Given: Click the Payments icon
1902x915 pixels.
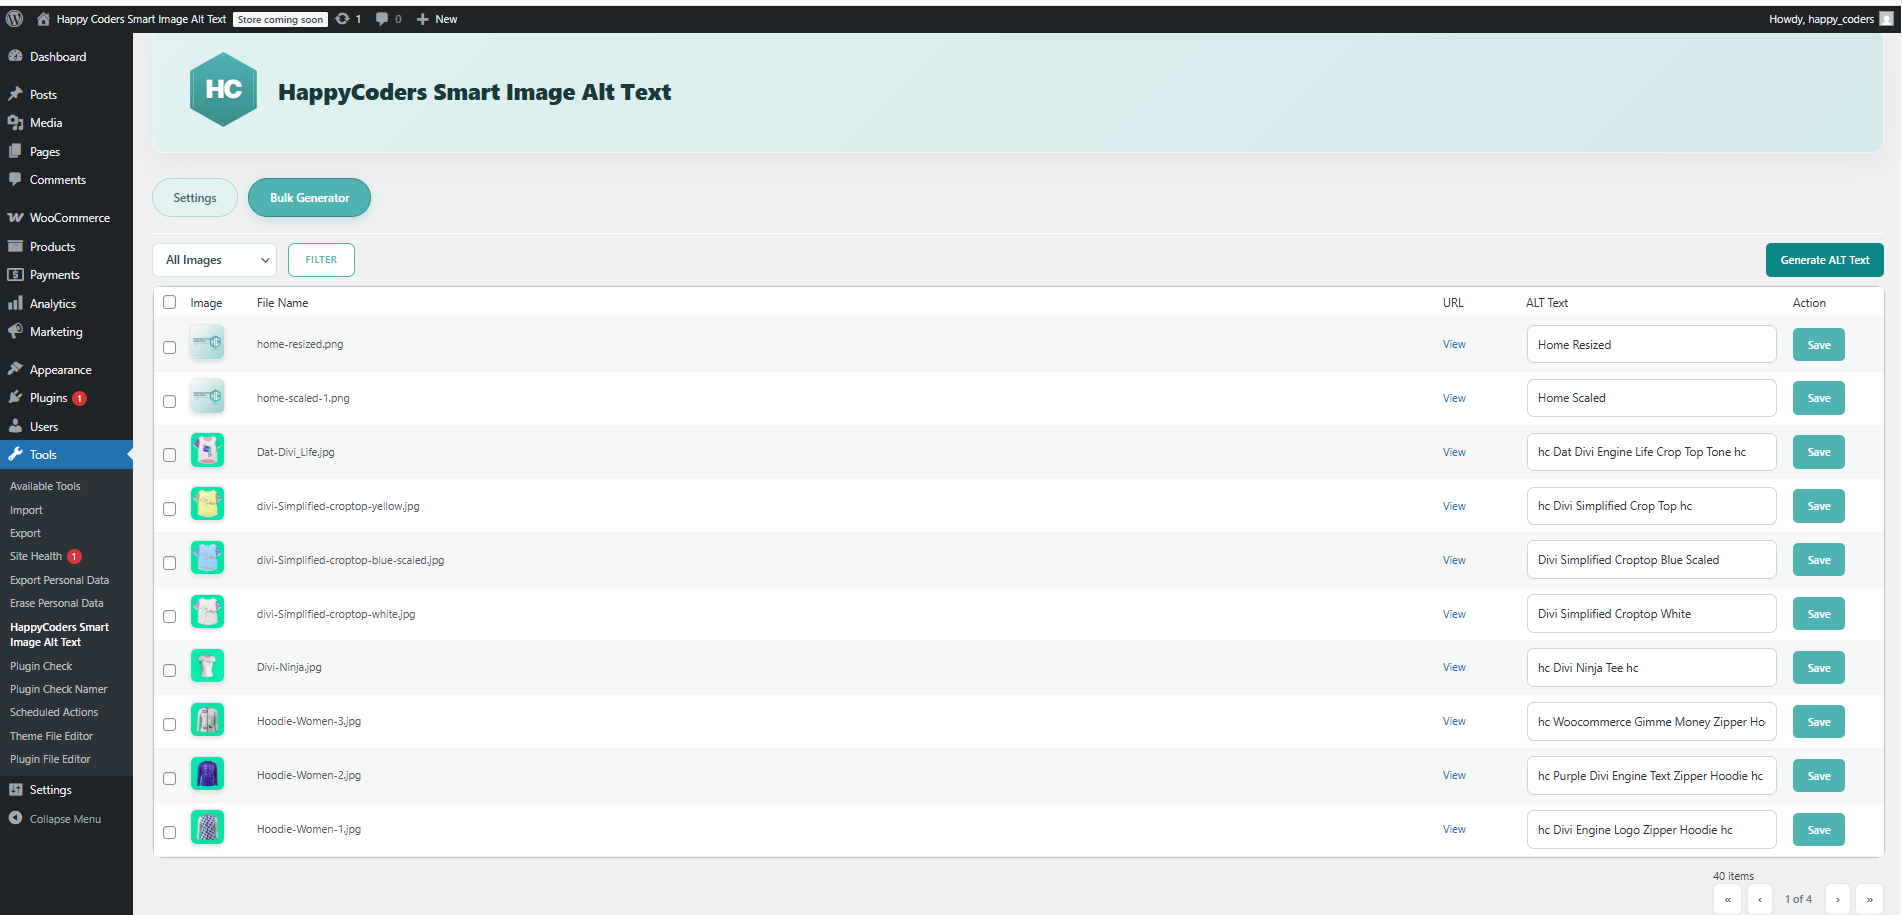Looking at the screenshot, I should point(15,274).
